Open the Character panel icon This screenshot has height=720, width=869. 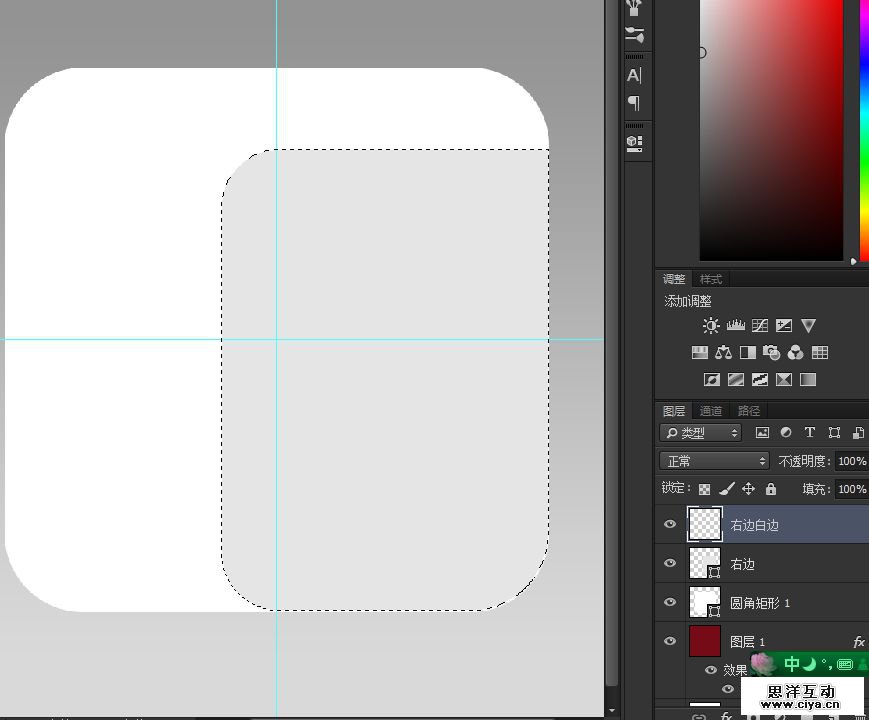[634, 75]
